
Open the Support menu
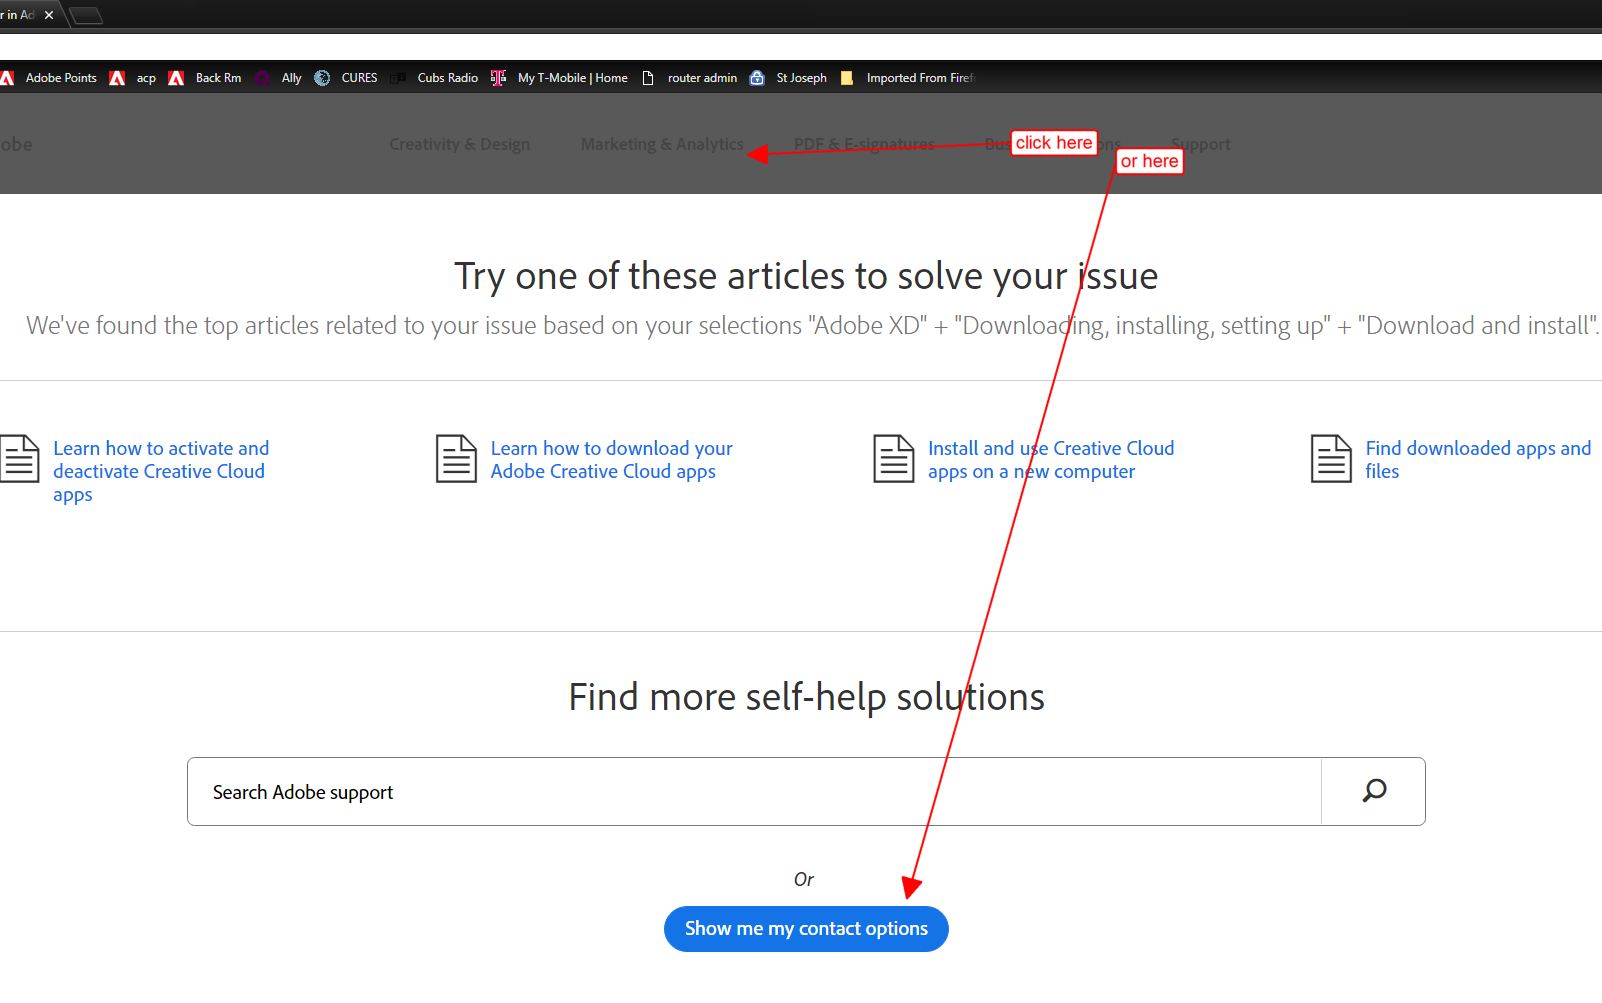coord(1201,144)
